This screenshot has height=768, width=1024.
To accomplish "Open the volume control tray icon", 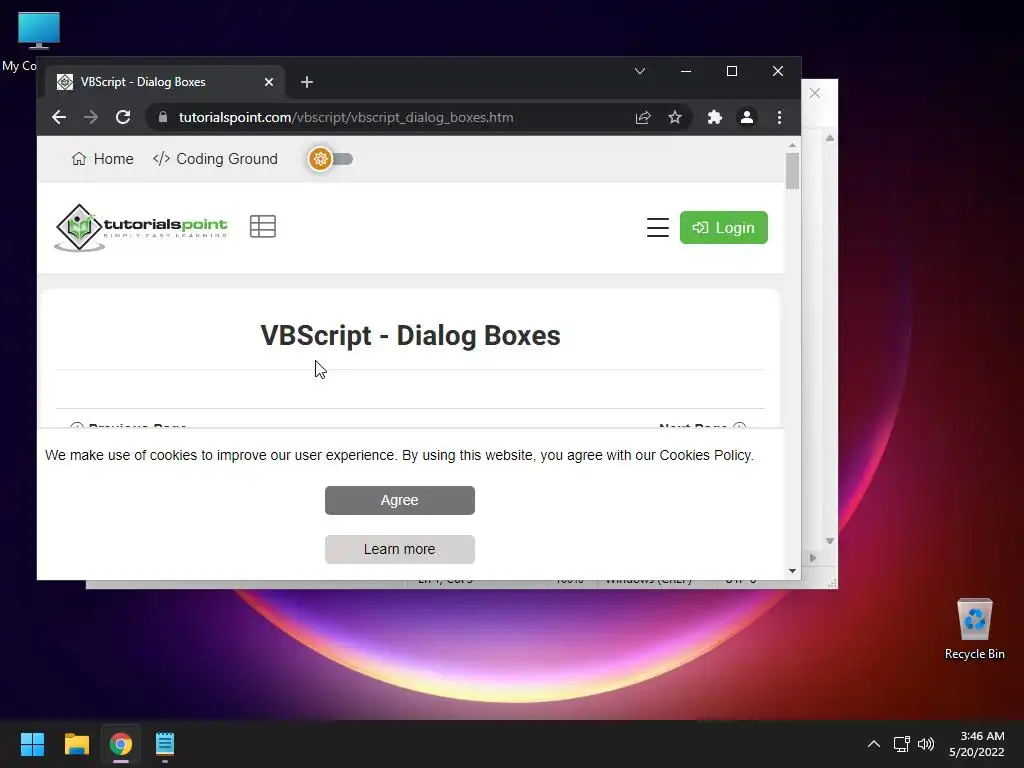I will tap(926, 744).
